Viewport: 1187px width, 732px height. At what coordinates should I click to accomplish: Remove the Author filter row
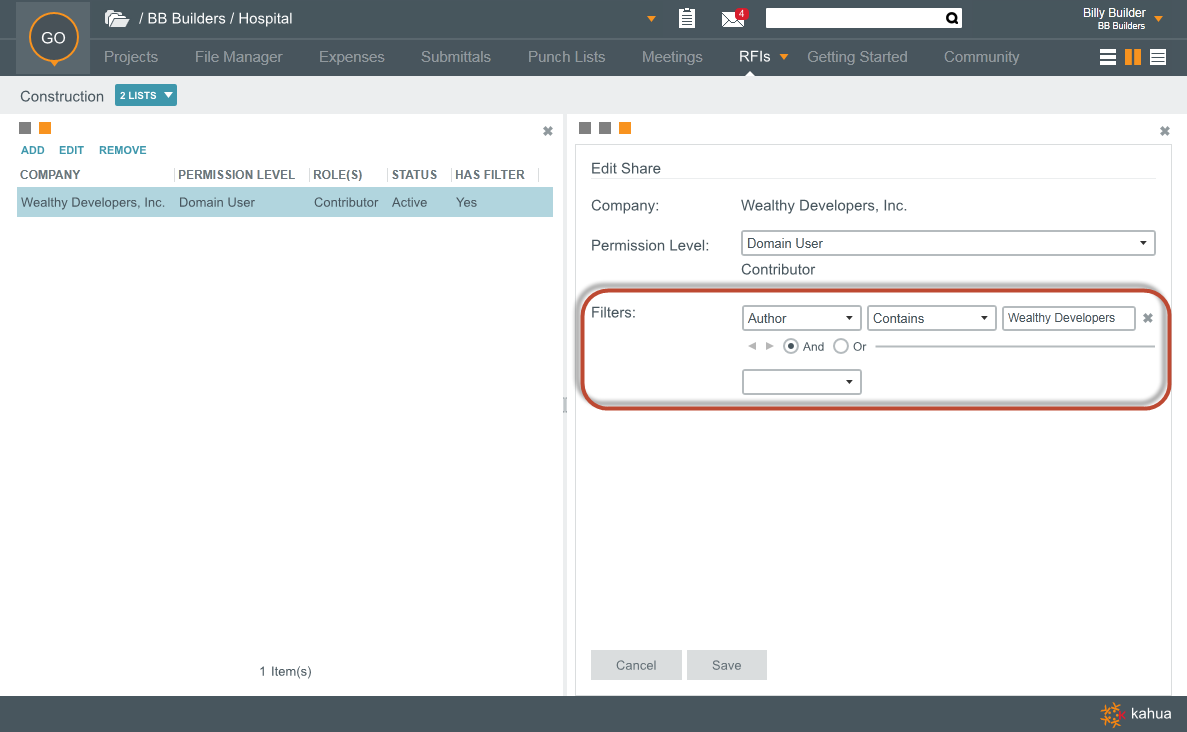[1148, 318]
